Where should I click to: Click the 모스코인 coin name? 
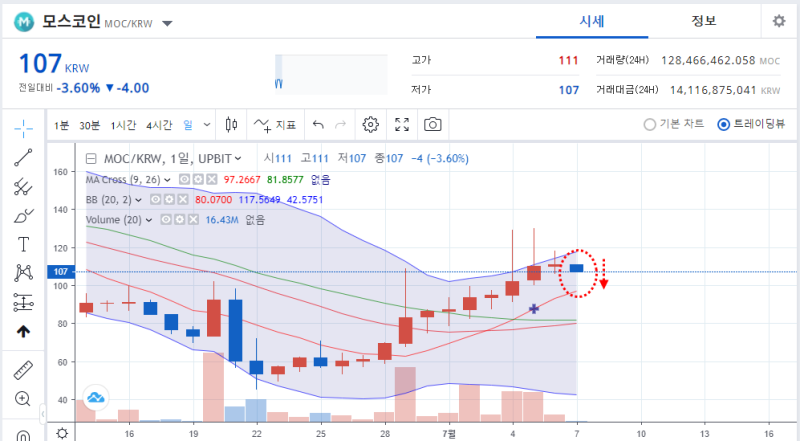[x=71, y=21]
